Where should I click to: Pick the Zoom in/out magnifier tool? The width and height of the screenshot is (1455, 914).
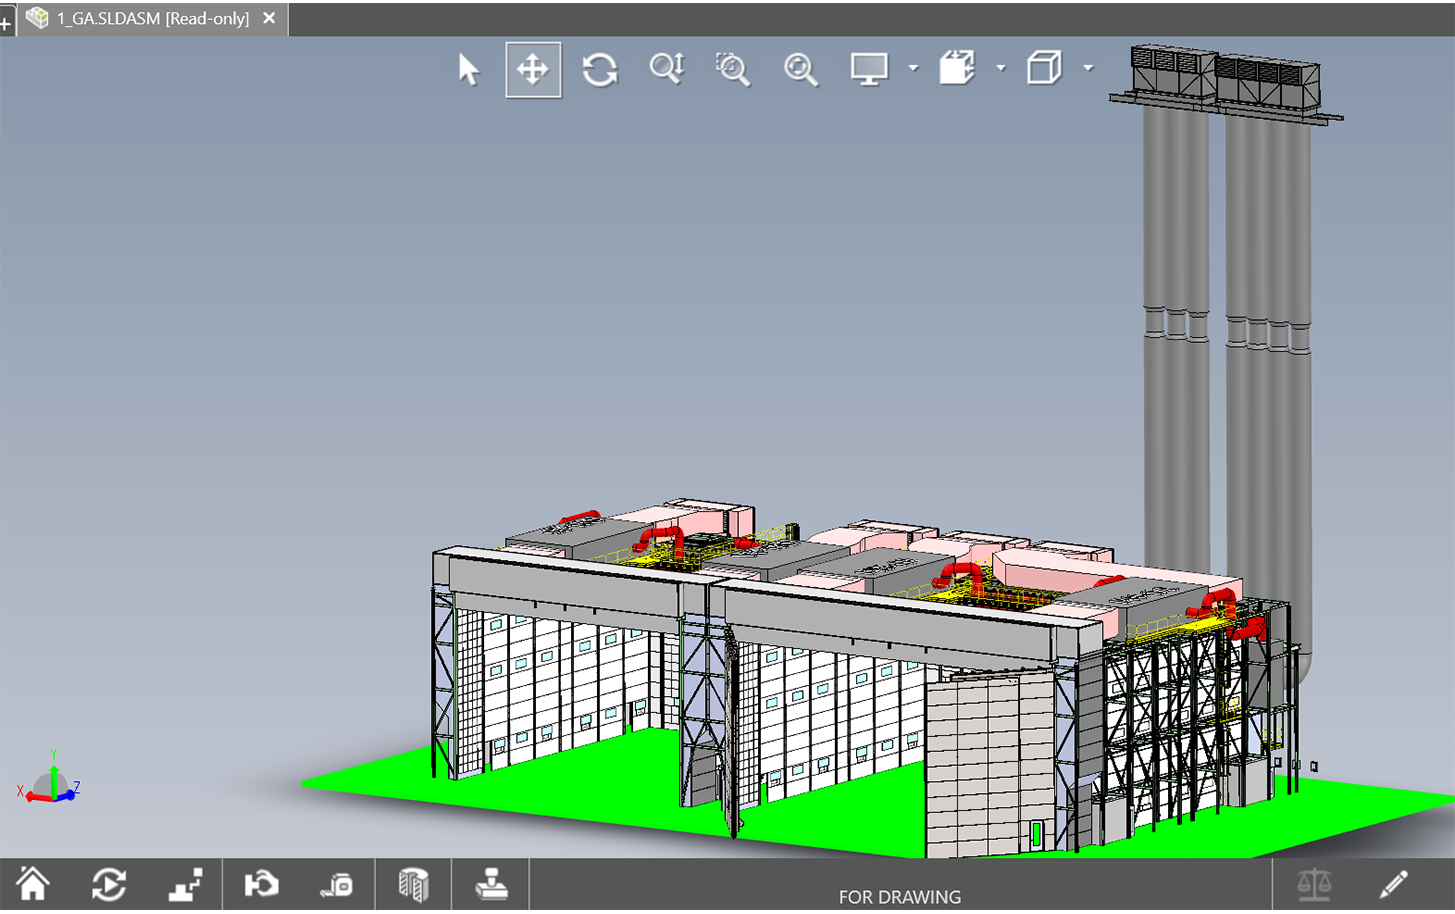click(666, 69)
